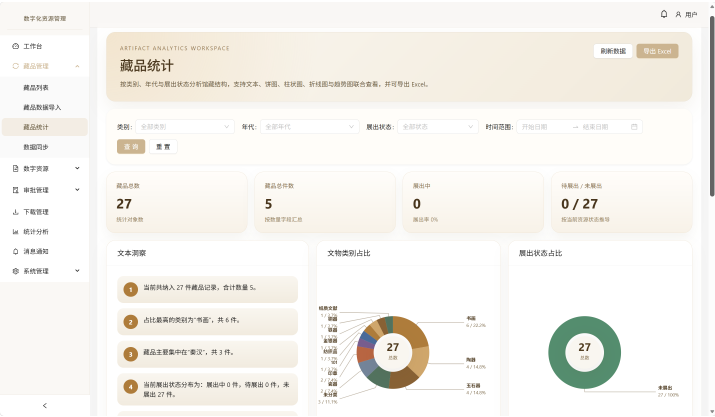Collapse the 藏品管理 submenu chevron

pos(77,66)
